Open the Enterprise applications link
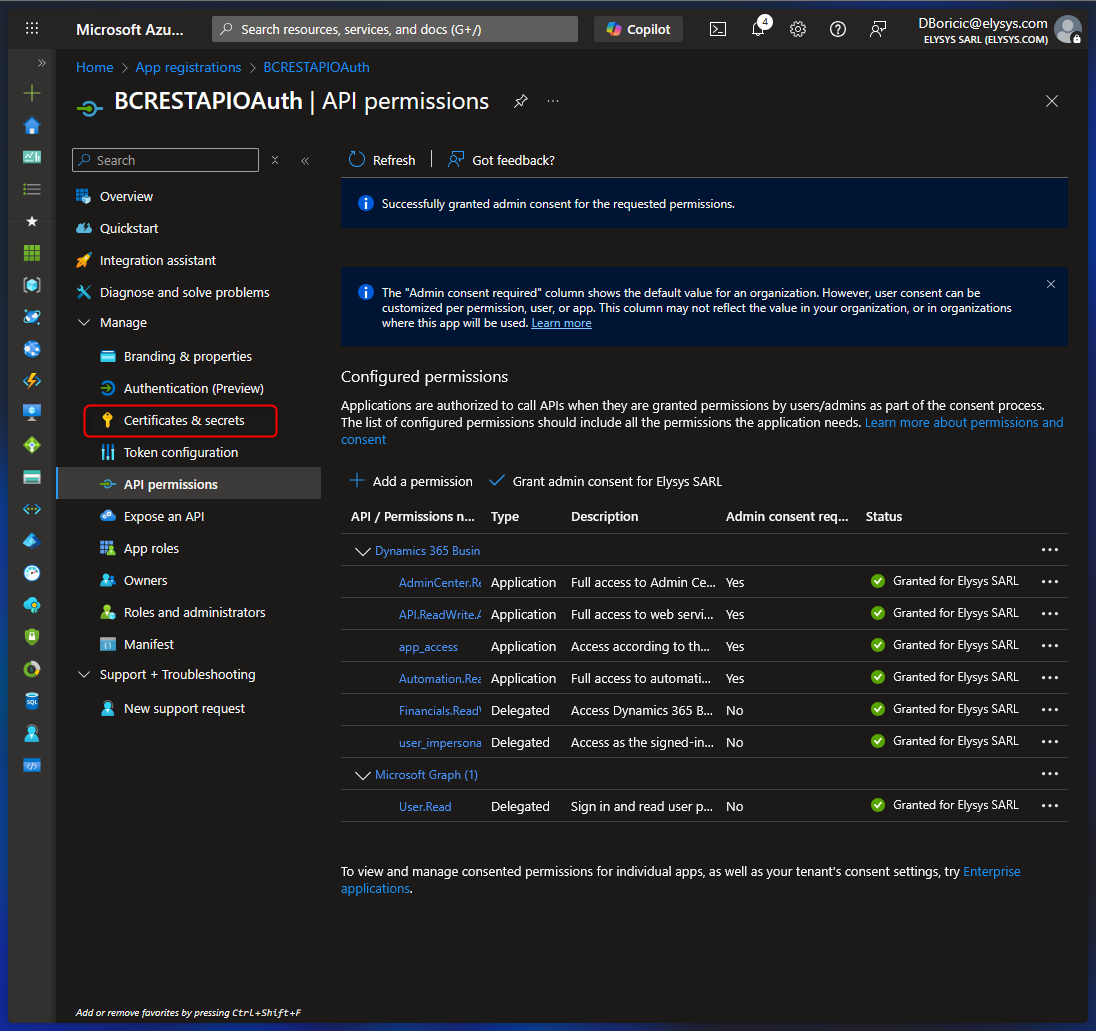 pyautogui.click(x=991, y=872)
